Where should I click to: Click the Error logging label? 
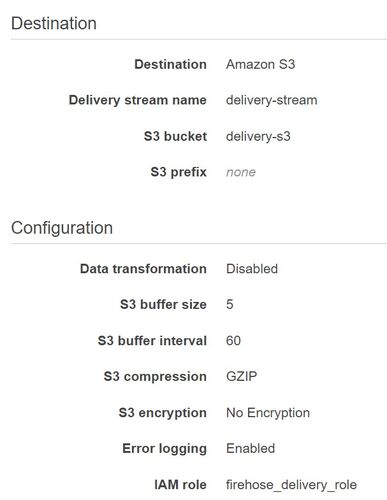pyautogui.click(x=165, y=449)
